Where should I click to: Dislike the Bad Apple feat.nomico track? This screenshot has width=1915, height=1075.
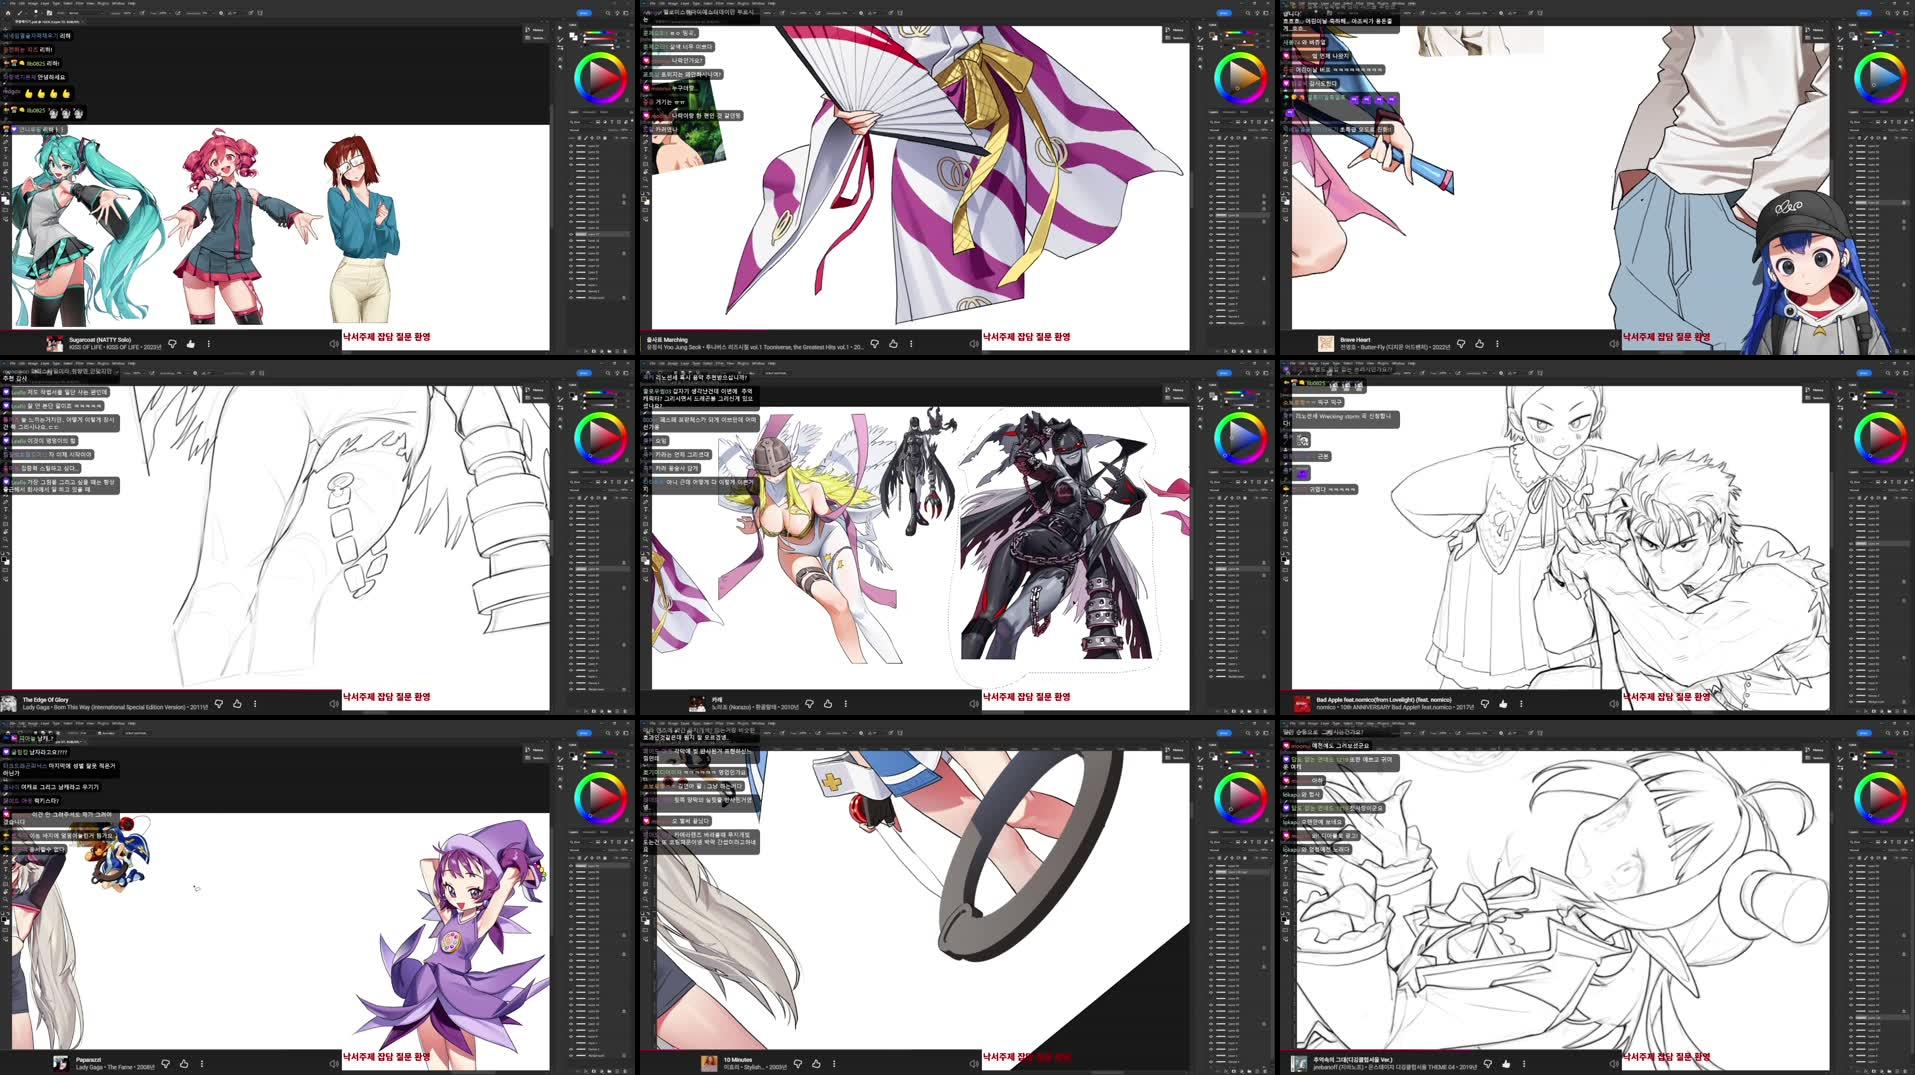(x=1485, y=703)
